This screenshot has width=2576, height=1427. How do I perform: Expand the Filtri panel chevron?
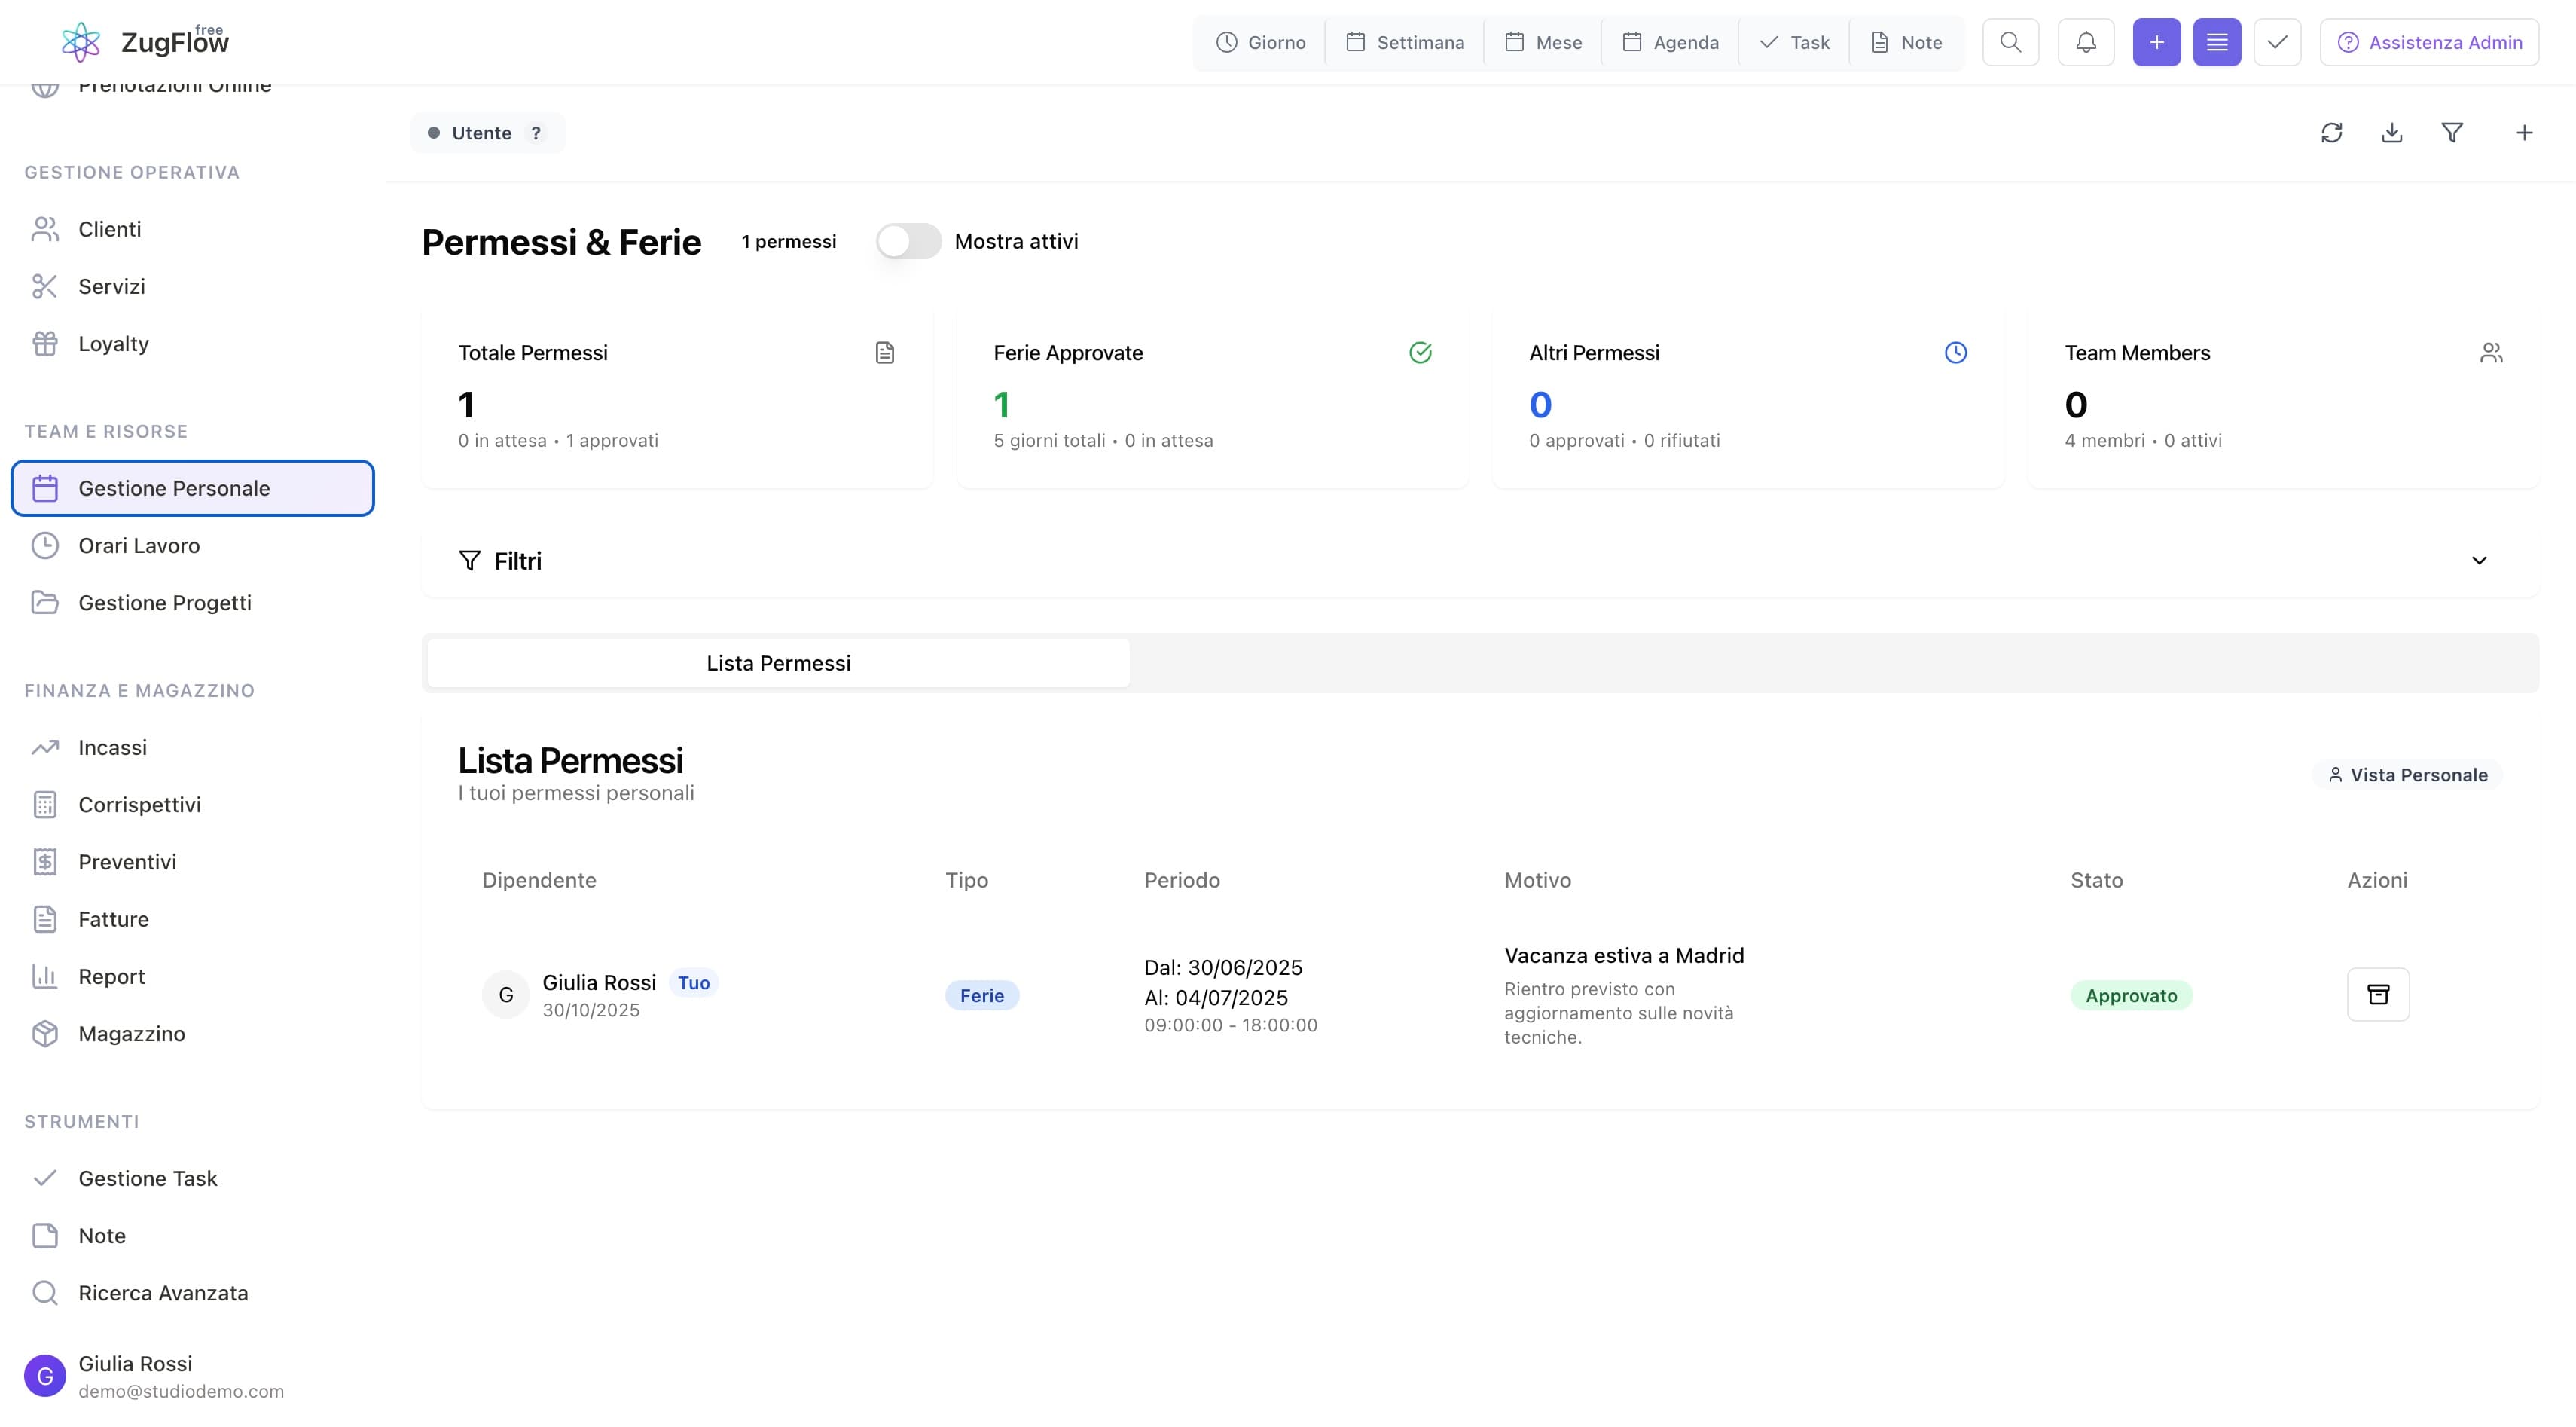point(2478,561)
